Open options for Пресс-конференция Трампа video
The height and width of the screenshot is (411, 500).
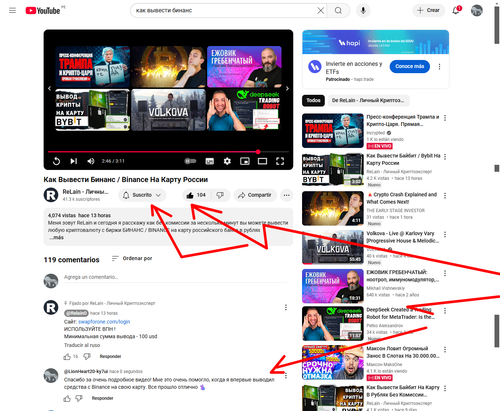[x=445, y=118]
